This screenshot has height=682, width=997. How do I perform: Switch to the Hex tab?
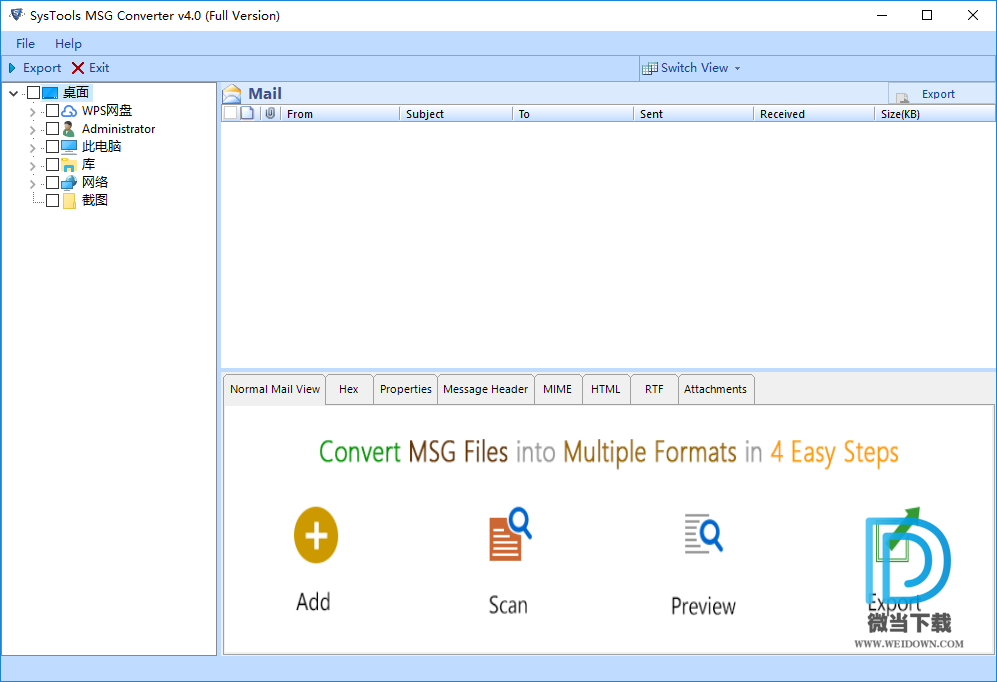click(348, 389)
